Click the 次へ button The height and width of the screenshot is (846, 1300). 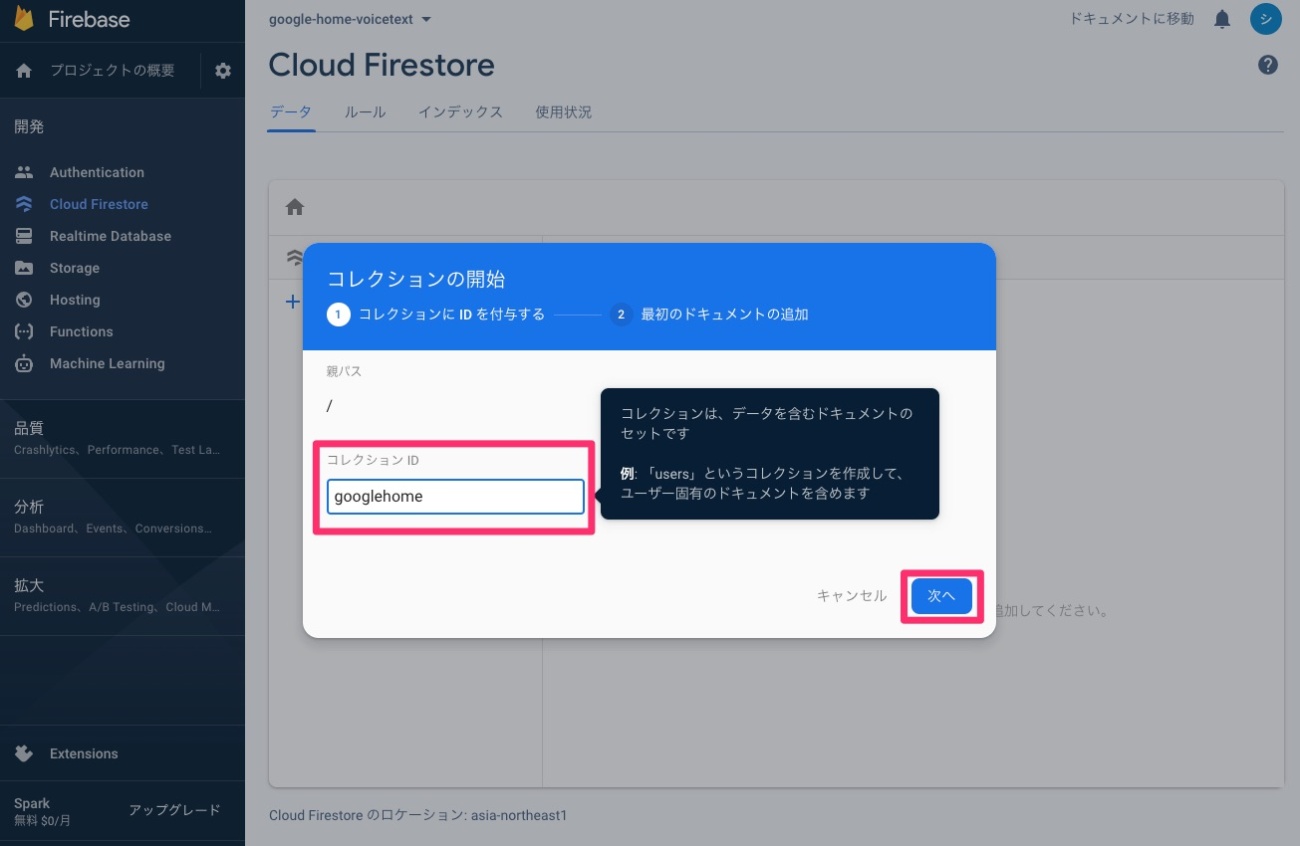(942, 596)
